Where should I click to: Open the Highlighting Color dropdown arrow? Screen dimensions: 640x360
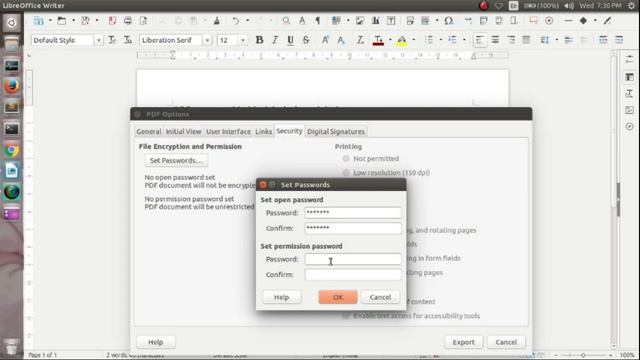[413, 40]
